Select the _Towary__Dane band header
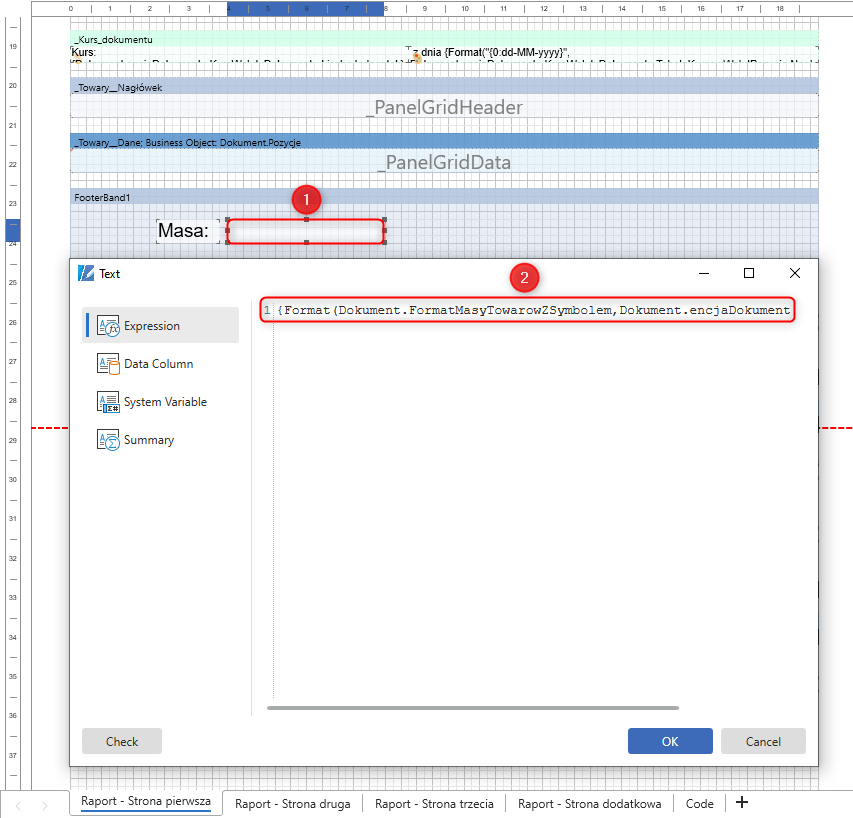 click(x=444, y=141)
